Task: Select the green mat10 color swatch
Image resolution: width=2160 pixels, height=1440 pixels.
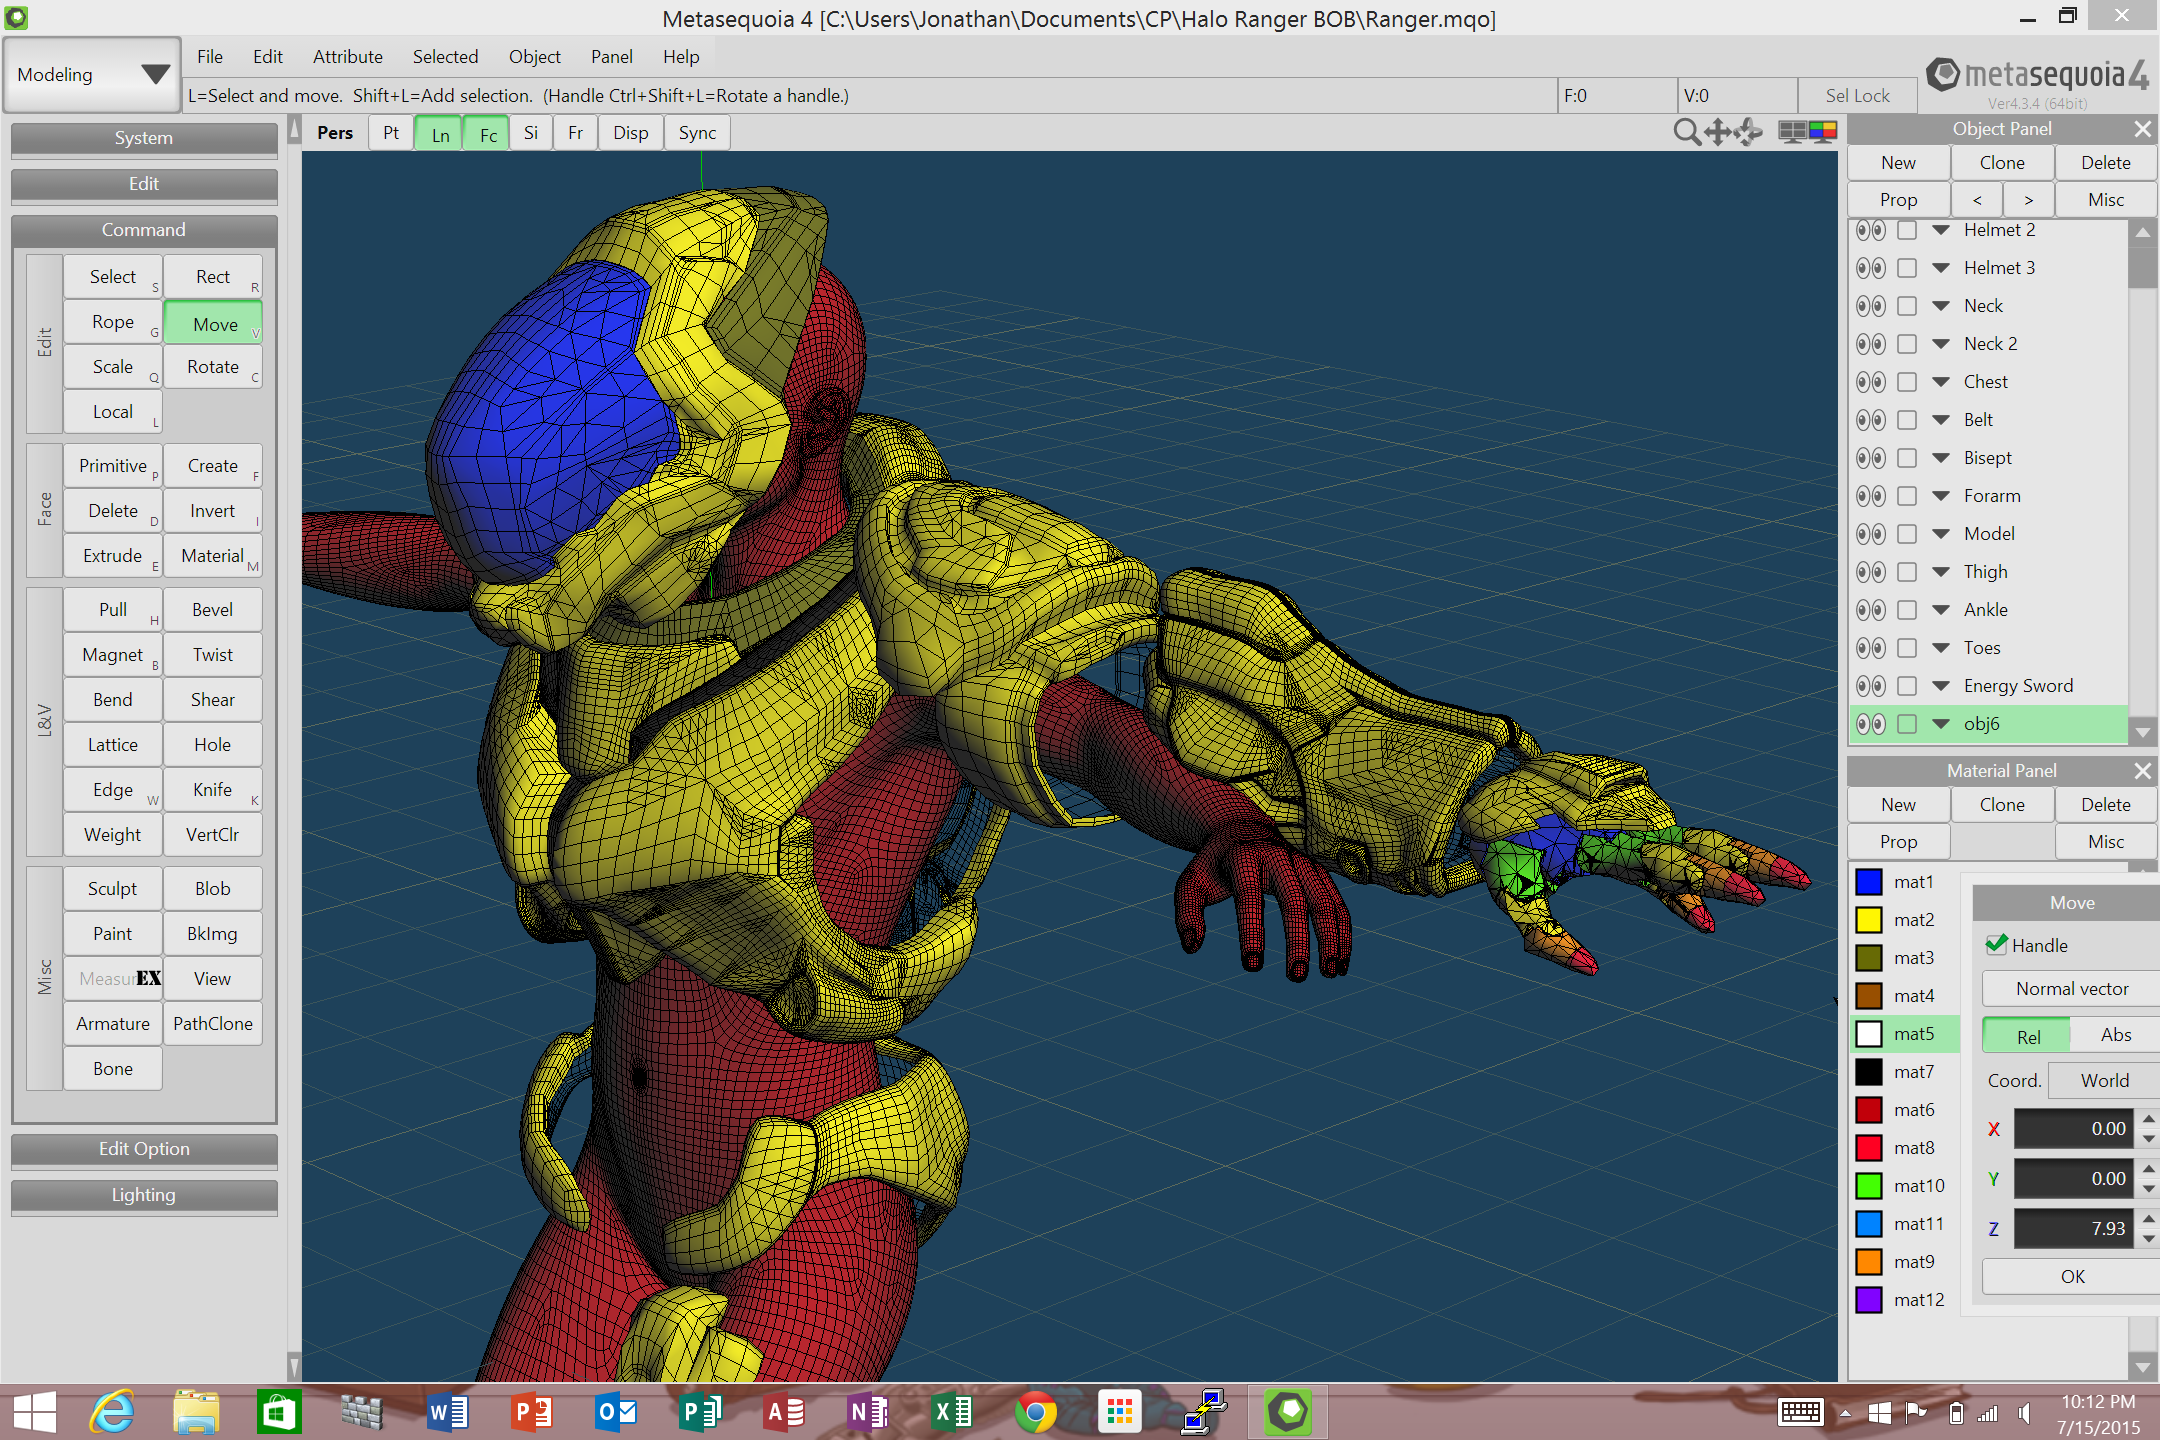Action: tap(1868, 1186)
